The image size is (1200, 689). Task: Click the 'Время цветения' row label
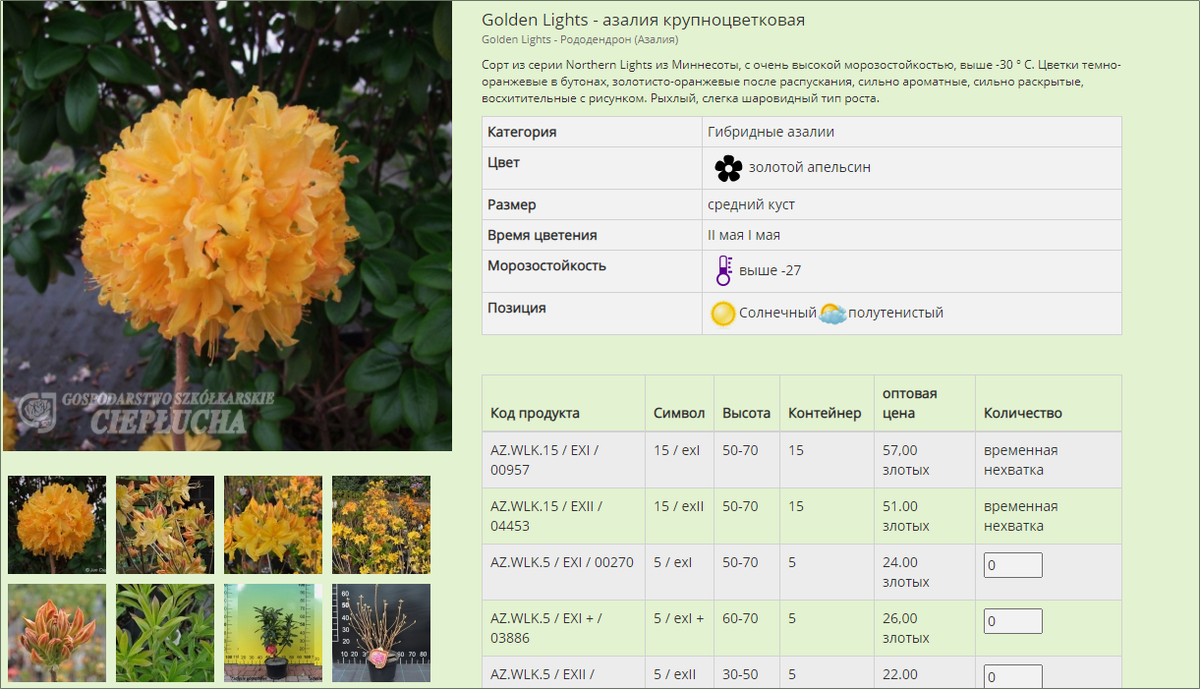tap(542, 235)
